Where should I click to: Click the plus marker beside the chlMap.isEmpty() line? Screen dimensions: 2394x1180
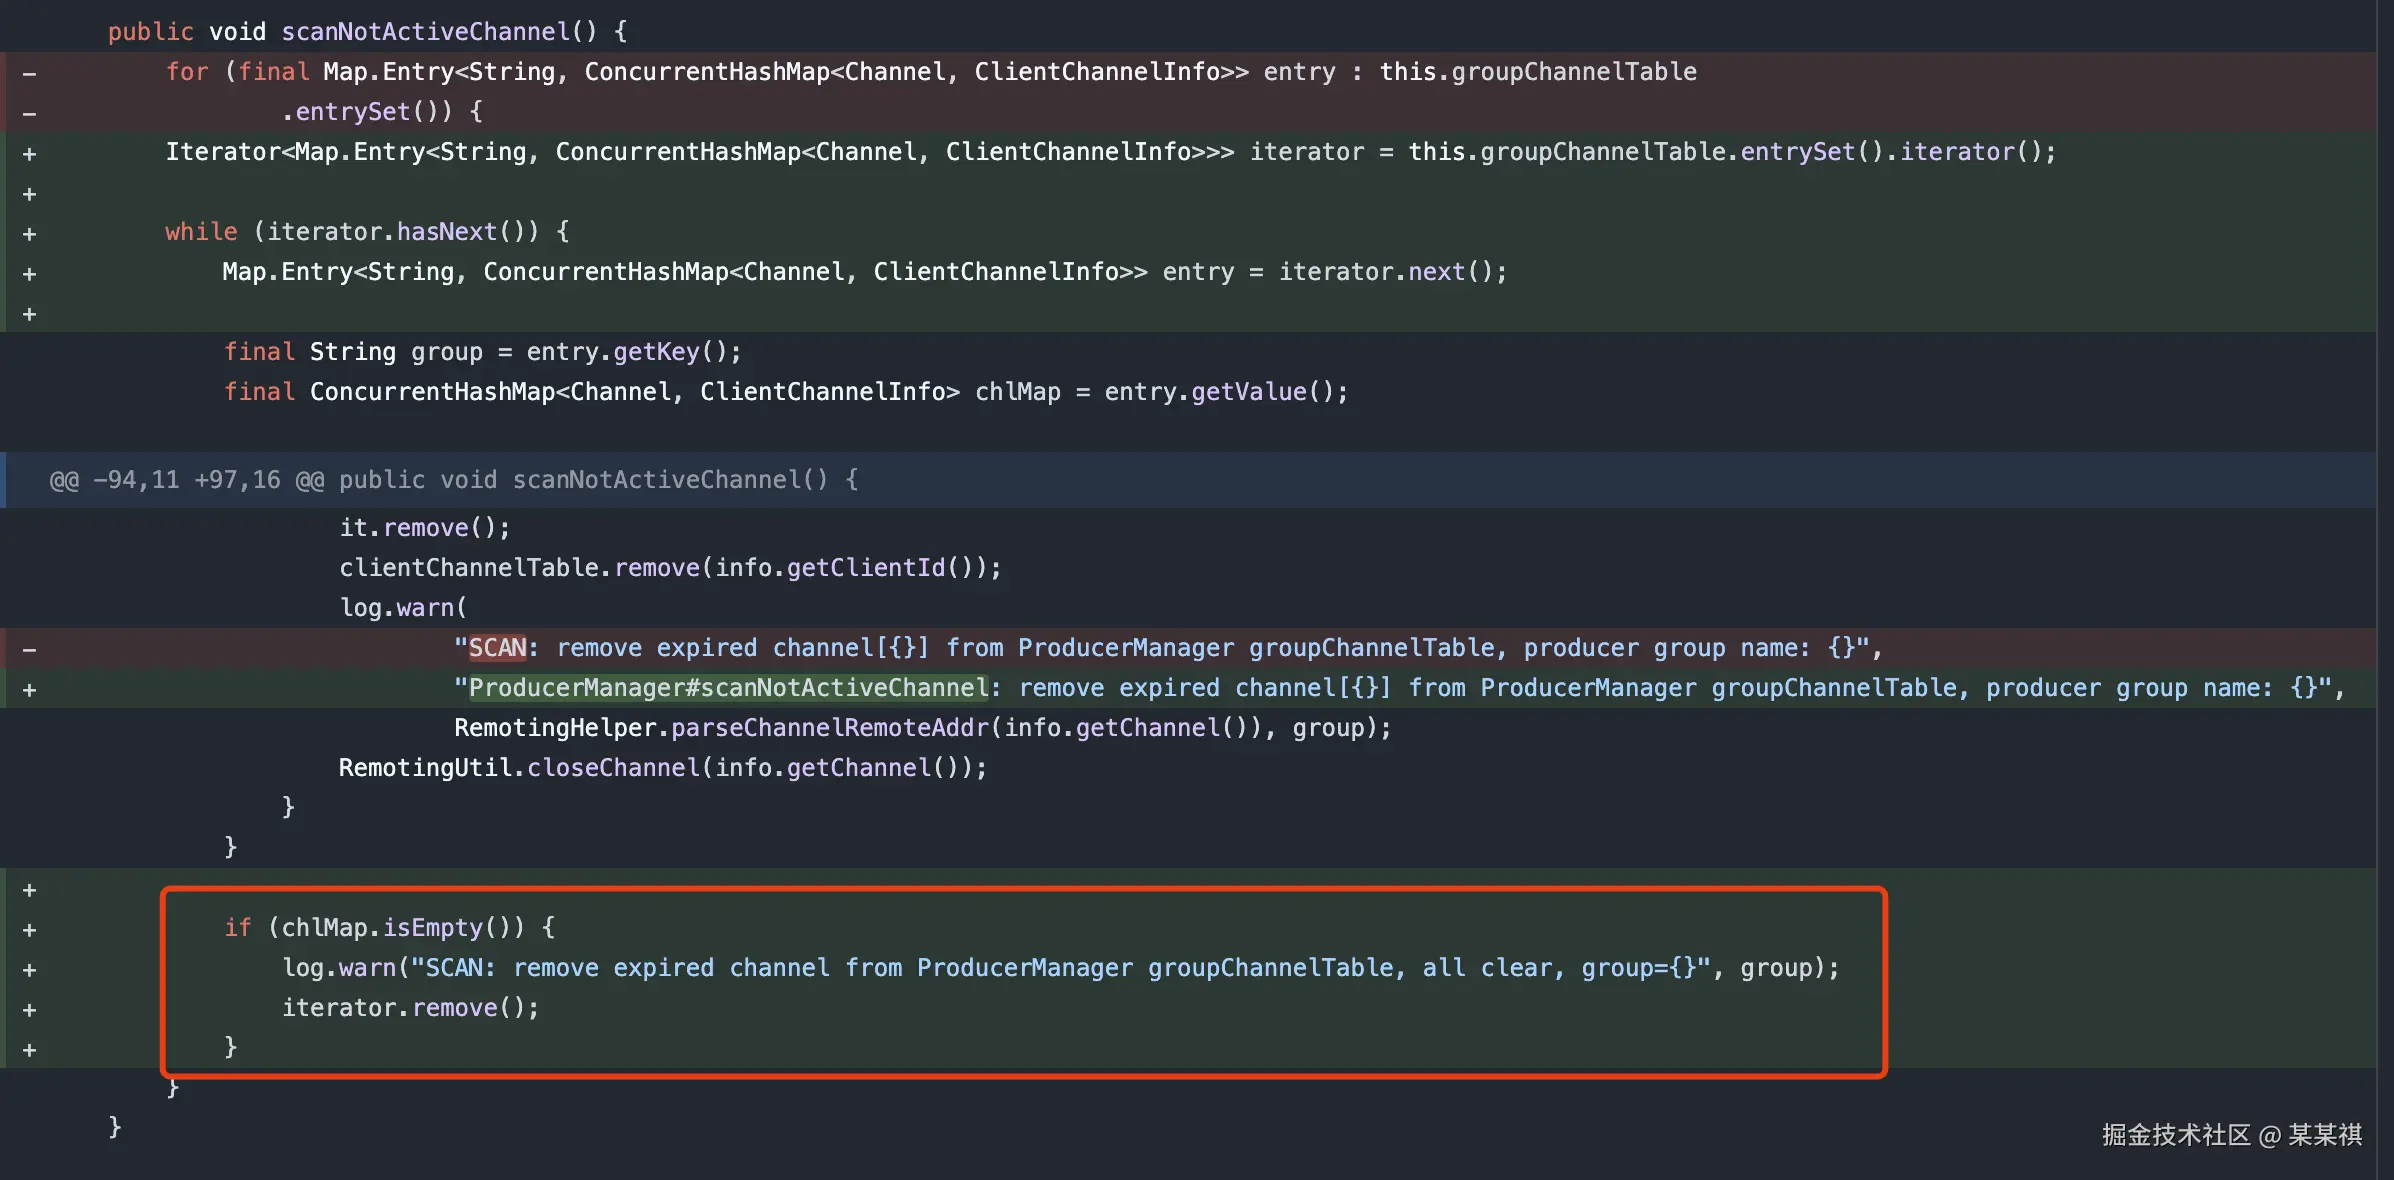pyautogui.click(x=29, y=929)
